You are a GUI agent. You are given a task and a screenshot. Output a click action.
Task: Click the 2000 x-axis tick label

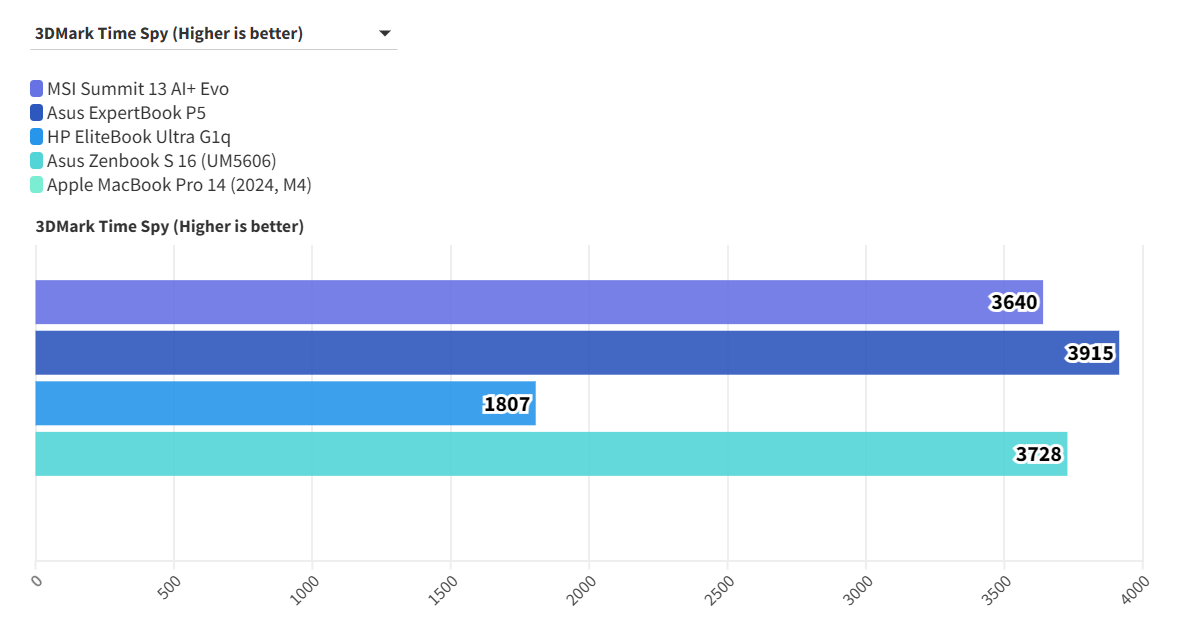(x=584, y=589)
